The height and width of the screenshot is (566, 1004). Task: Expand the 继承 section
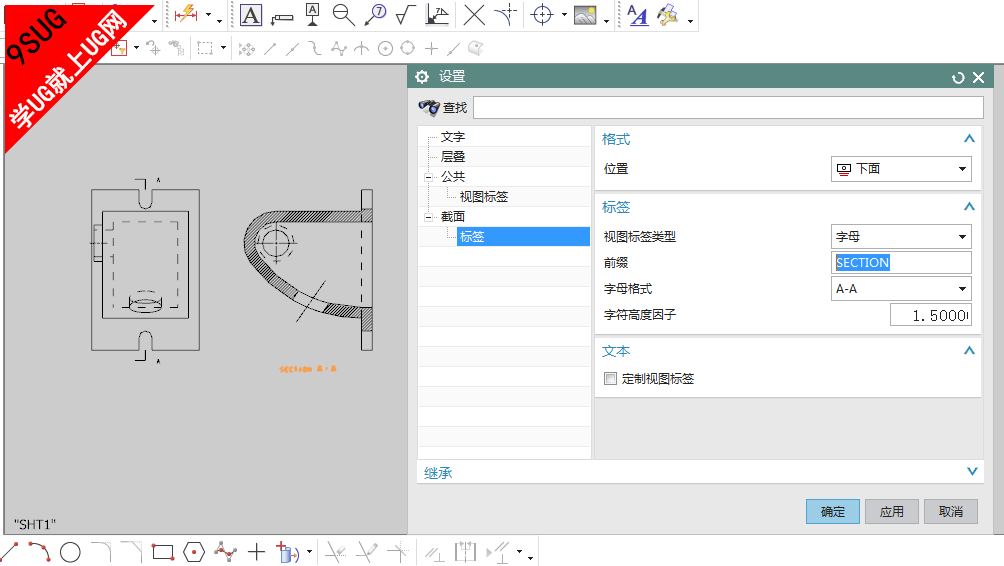(972, 471)
